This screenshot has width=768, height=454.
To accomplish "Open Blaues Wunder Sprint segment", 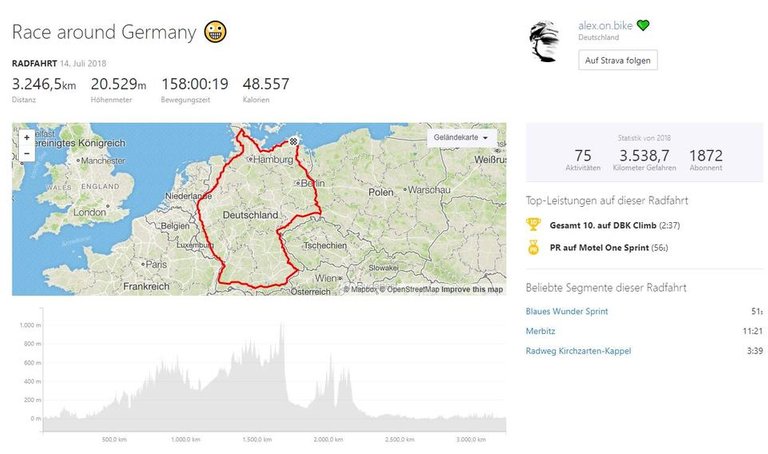I will click(567, 311).
